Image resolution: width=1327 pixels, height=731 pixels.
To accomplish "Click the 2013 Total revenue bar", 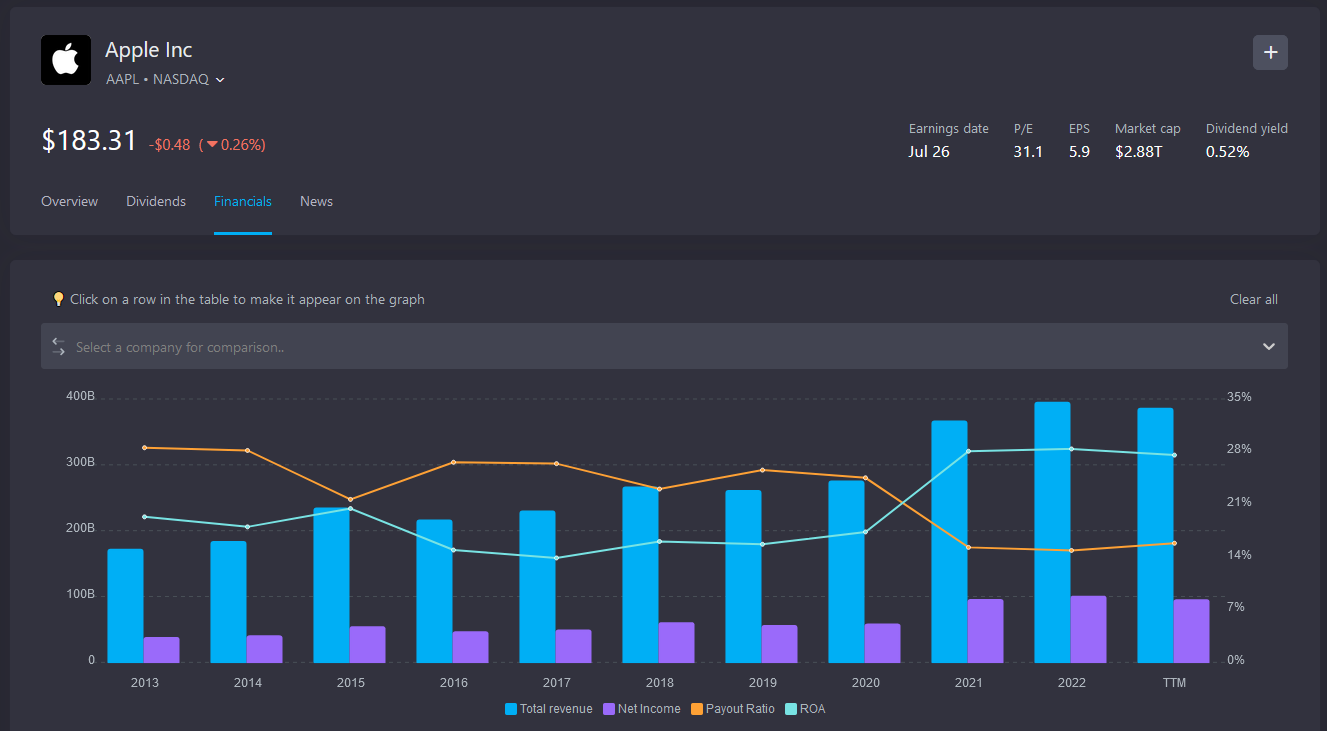I will pyautogui.click(x=125, y=605).
